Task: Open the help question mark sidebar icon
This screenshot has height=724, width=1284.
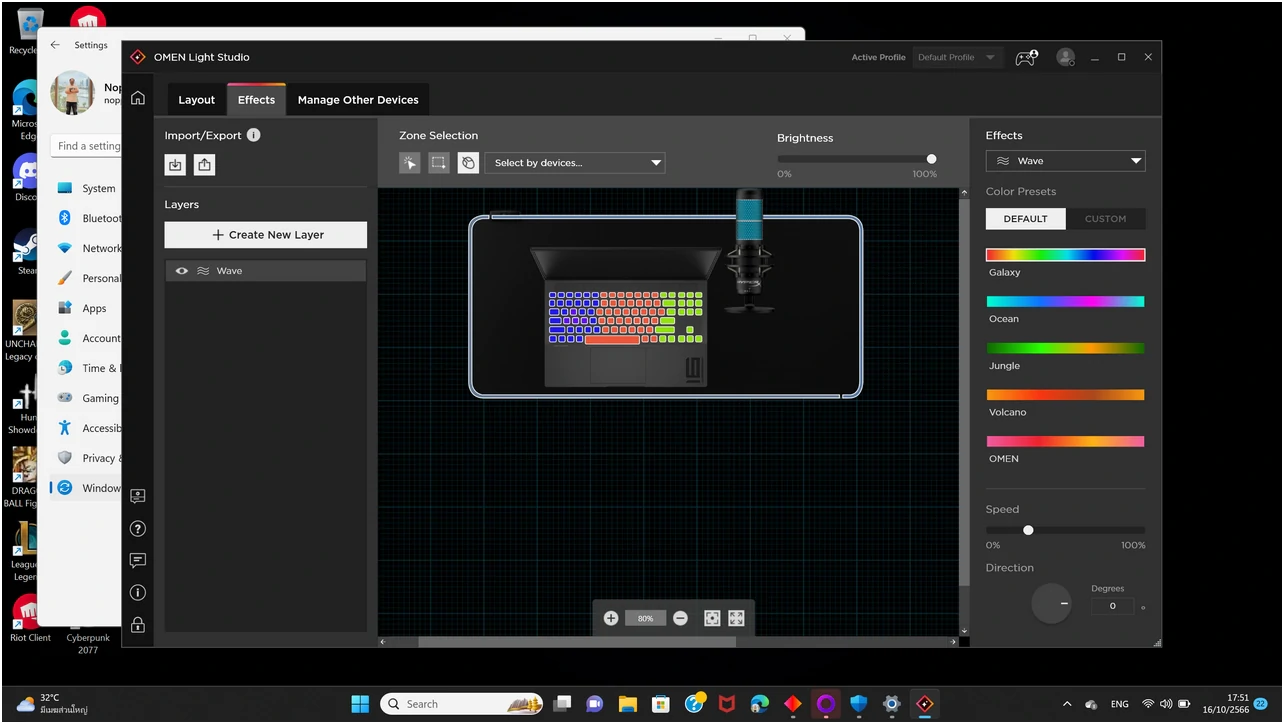Action: 138,529
